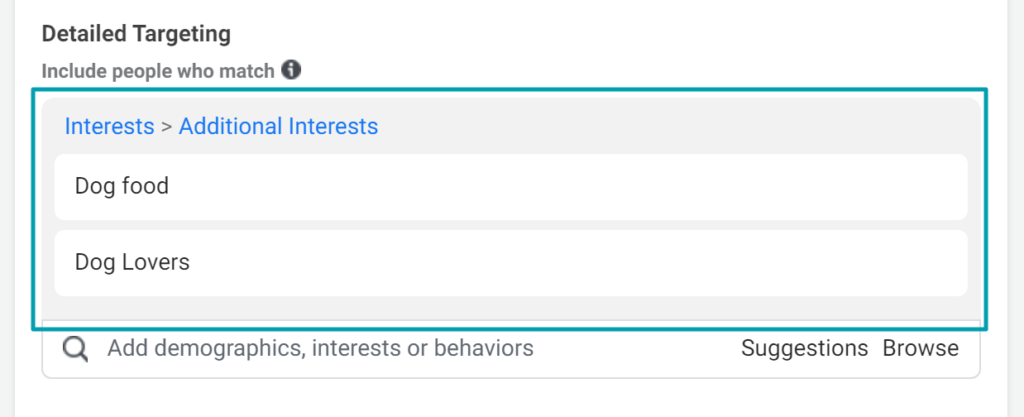Click the placeholder text in the targeting search box
The image size is (1024, 417).
(320, 348)
